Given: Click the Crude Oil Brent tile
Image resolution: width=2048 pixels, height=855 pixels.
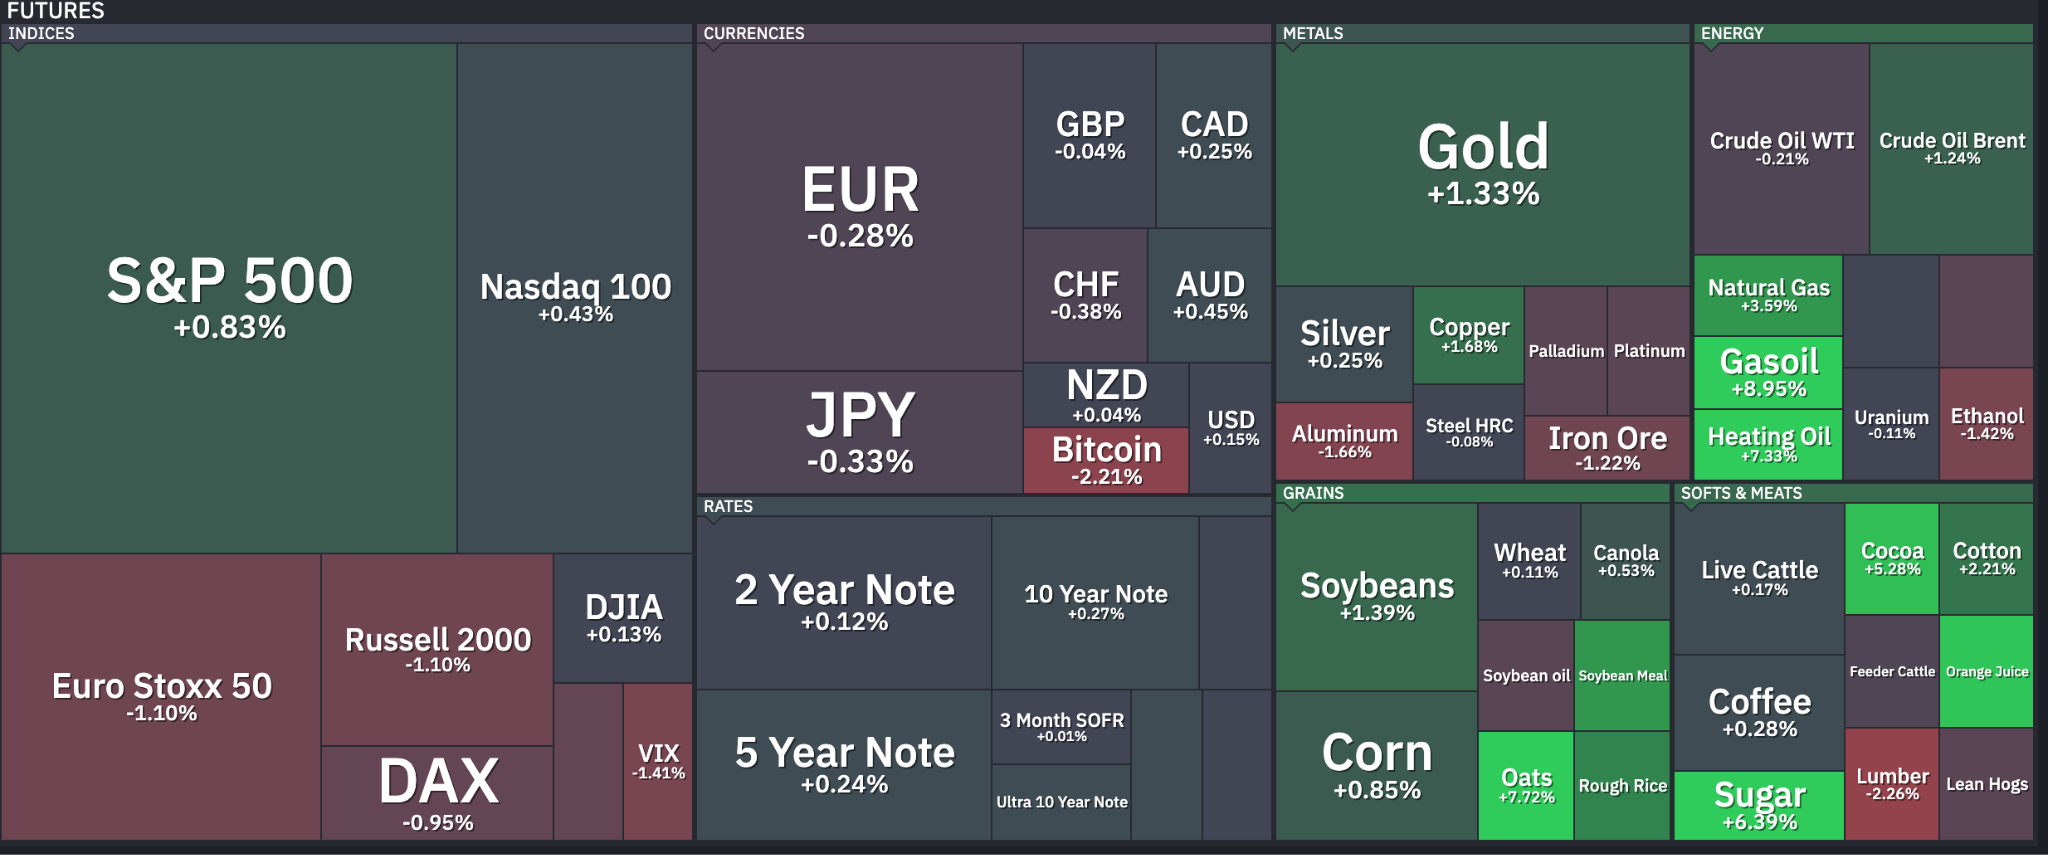Looking at the screenshot, I should tap(1951, 148).
